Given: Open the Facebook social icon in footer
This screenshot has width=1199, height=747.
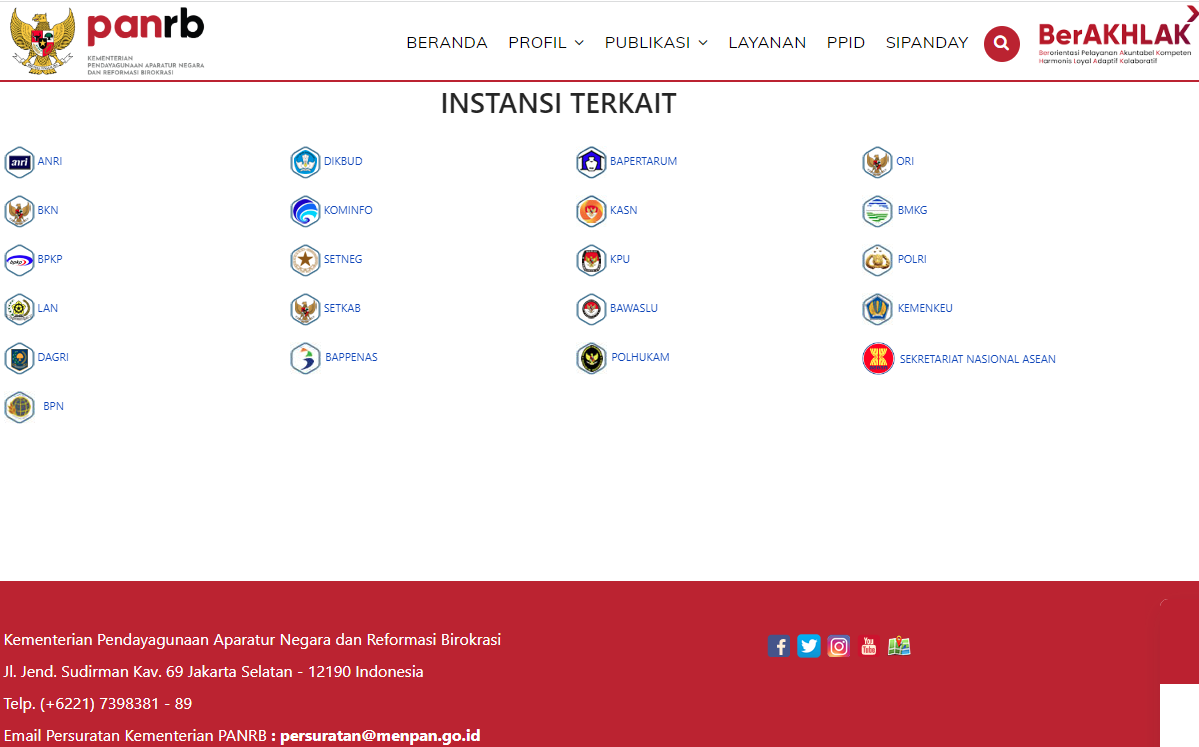Looking at the screenshot, I should tap(779, 646).
